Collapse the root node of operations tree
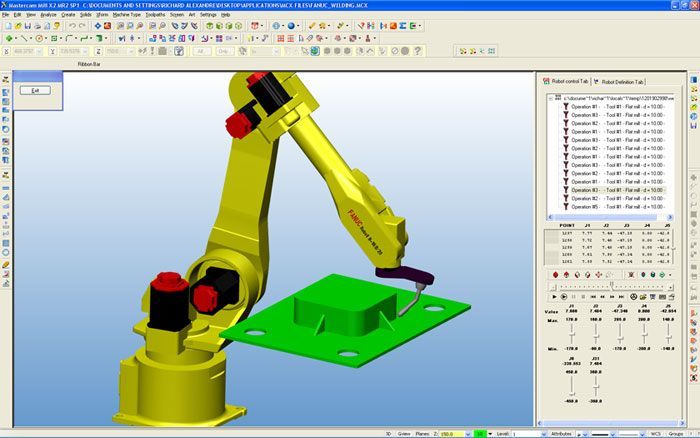The width and height of the screenshot is (700, 438). coord(552,98)
